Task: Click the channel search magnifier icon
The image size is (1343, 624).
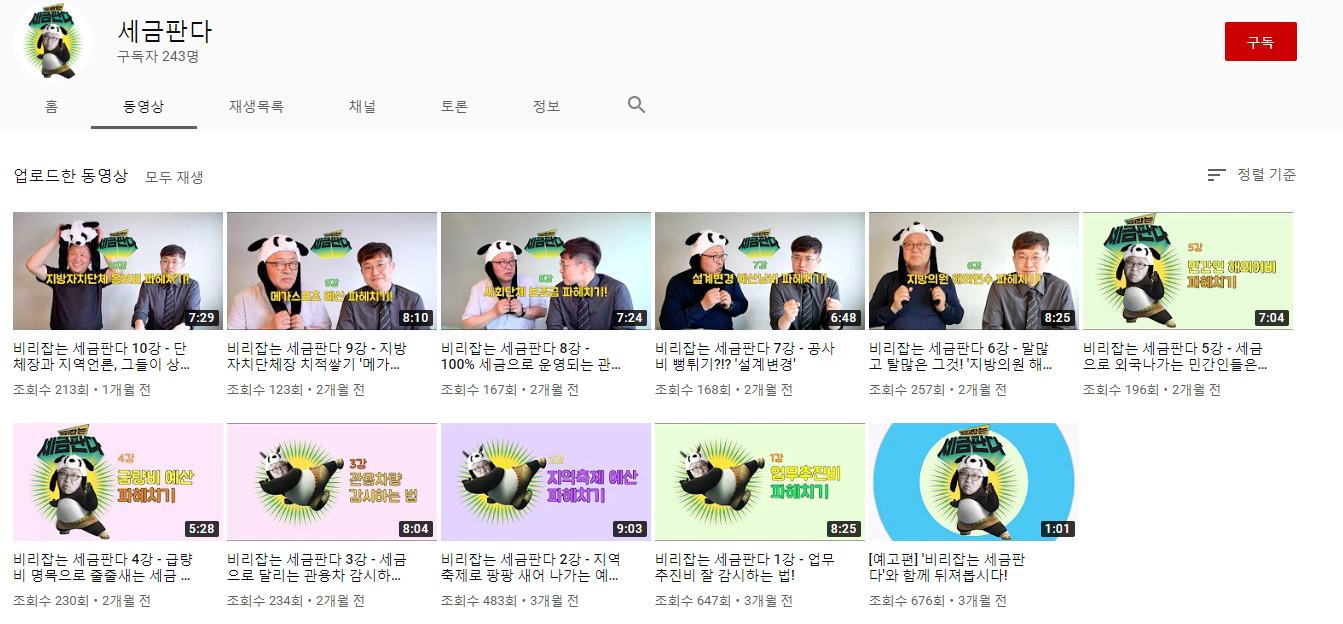Action: (x=636, y=105)
